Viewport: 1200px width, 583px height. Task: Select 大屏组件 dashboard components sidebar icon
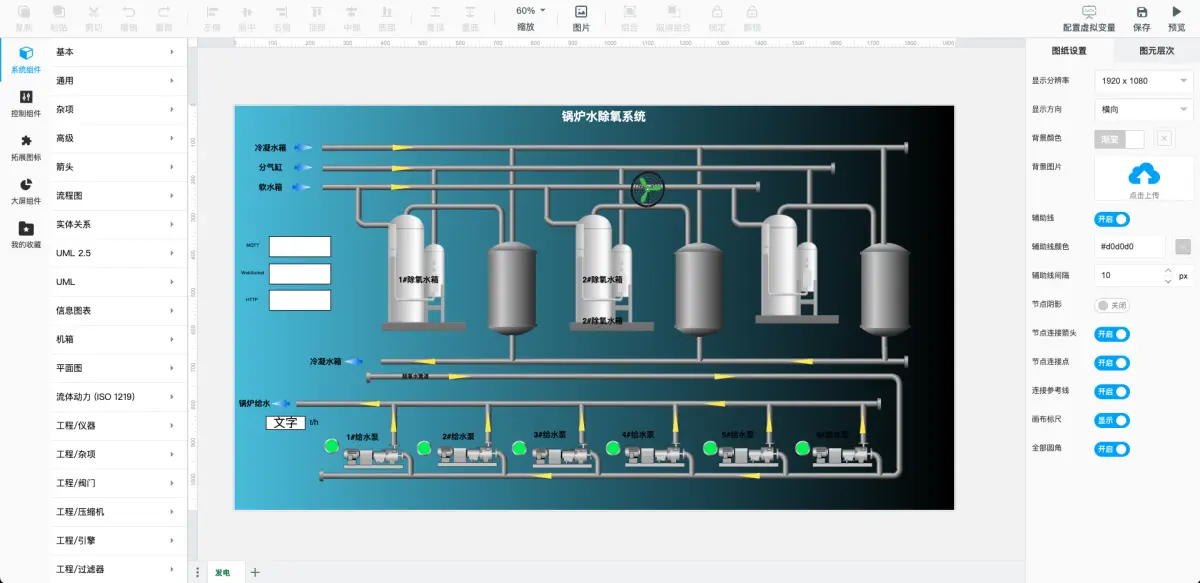[26, 190]
